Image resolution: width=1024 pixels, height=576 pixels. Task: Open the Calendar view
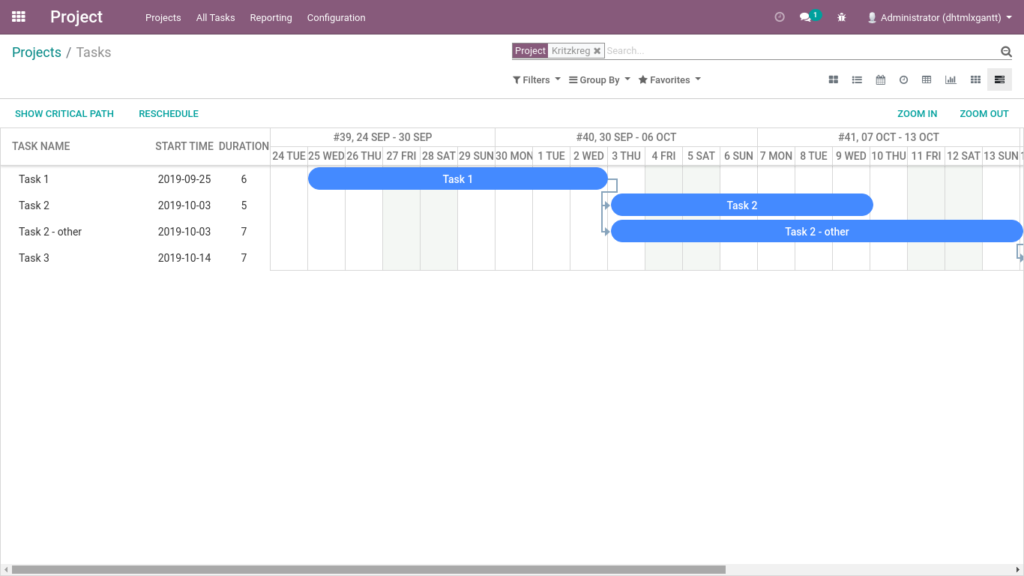(880, 79)
